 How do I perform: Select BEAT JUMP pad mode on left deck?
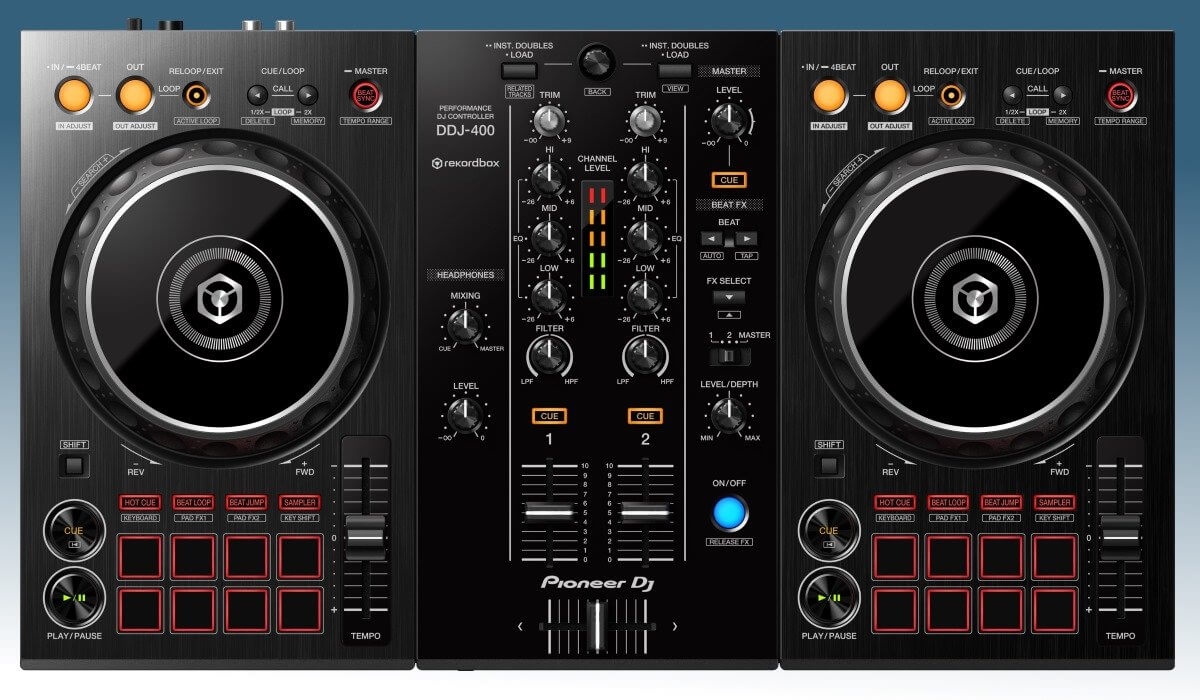247,503
